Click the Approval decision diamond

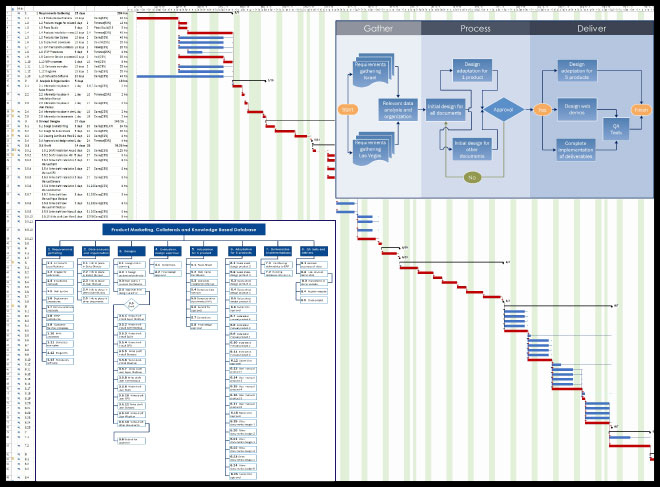tap(503, 109)
